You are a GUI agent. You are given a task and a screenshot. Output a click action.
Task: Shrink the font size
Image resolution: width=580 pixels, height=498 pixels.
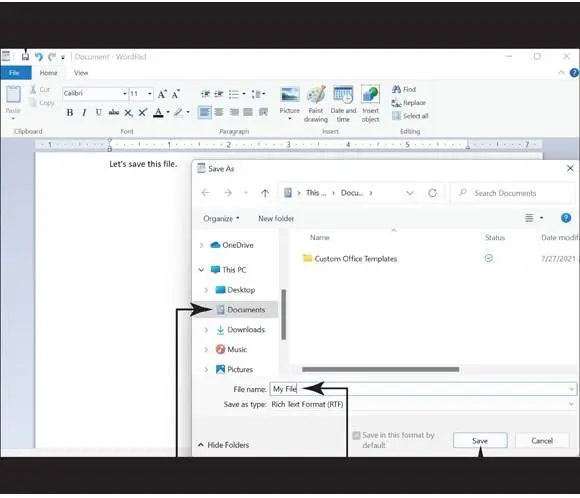click(x=175, y=94)
